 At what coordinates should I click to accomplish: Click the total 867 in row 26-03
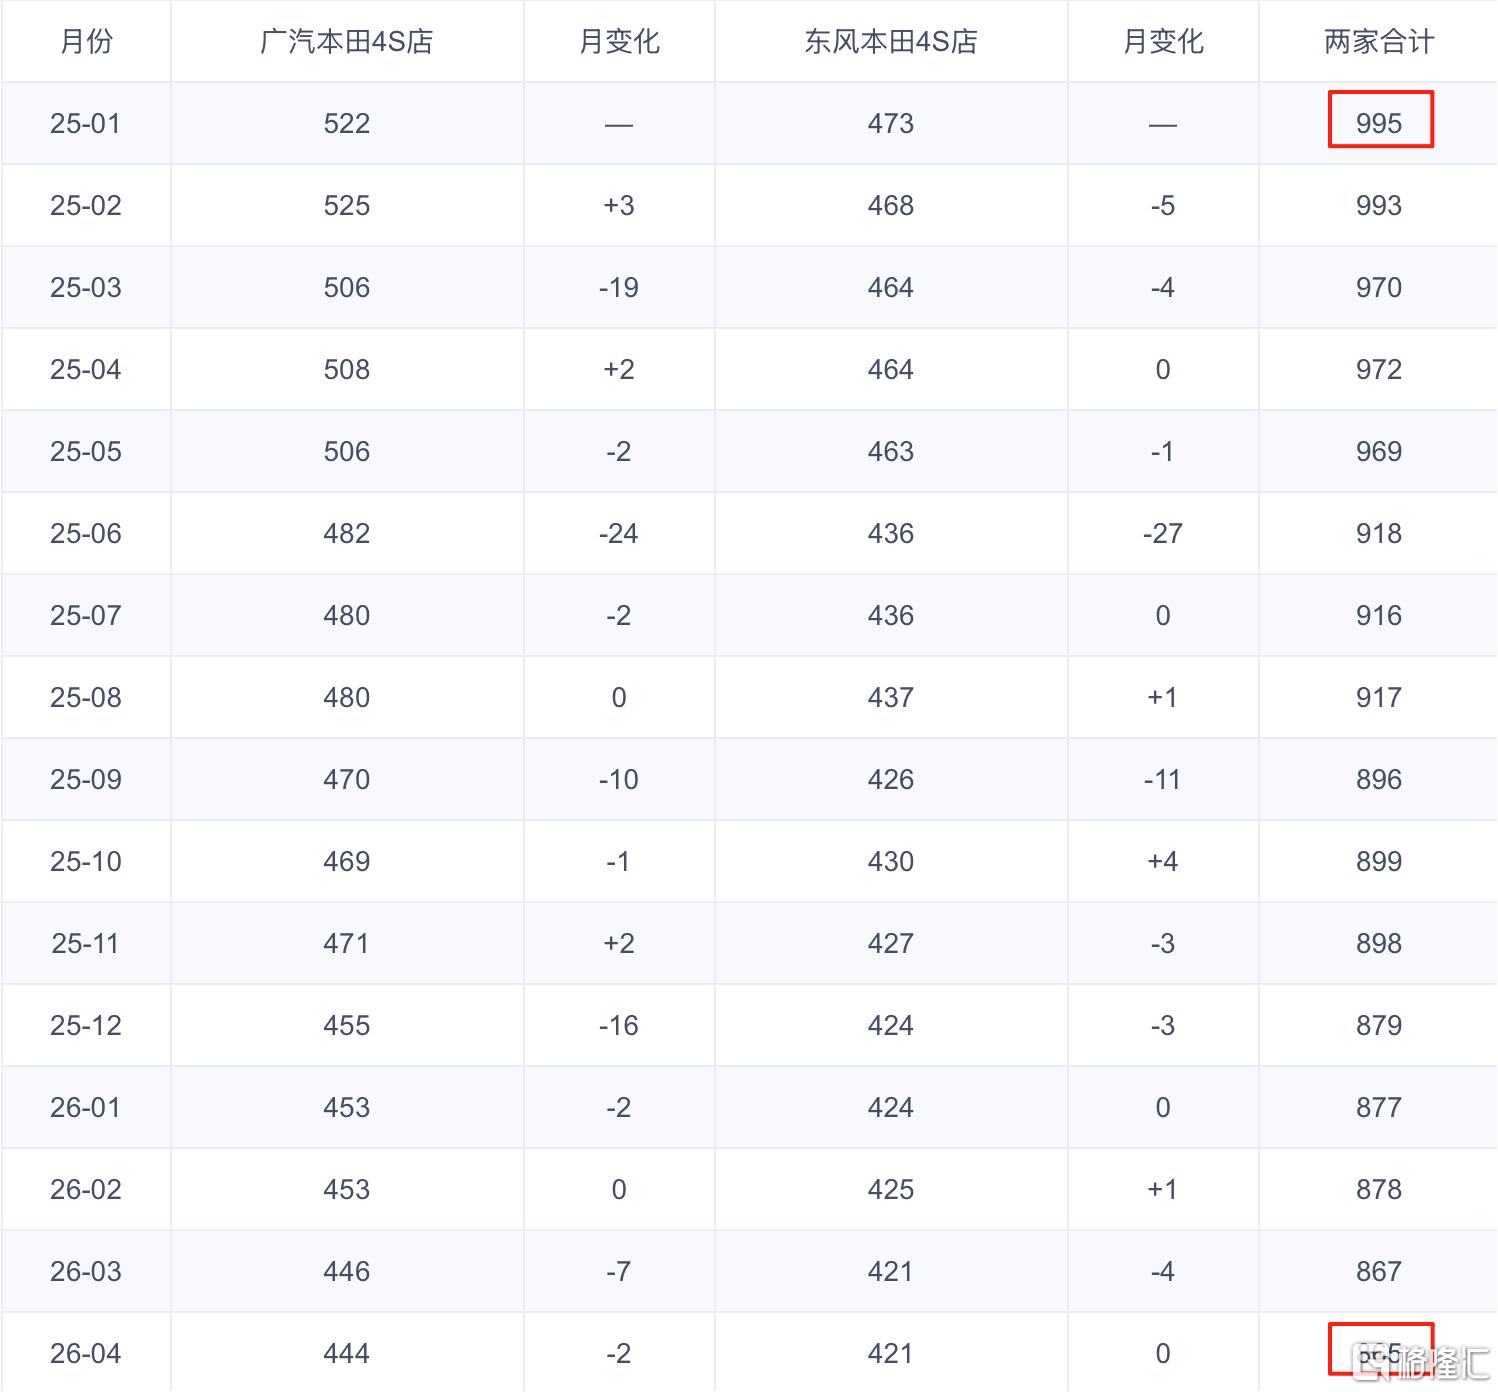1379,1271
